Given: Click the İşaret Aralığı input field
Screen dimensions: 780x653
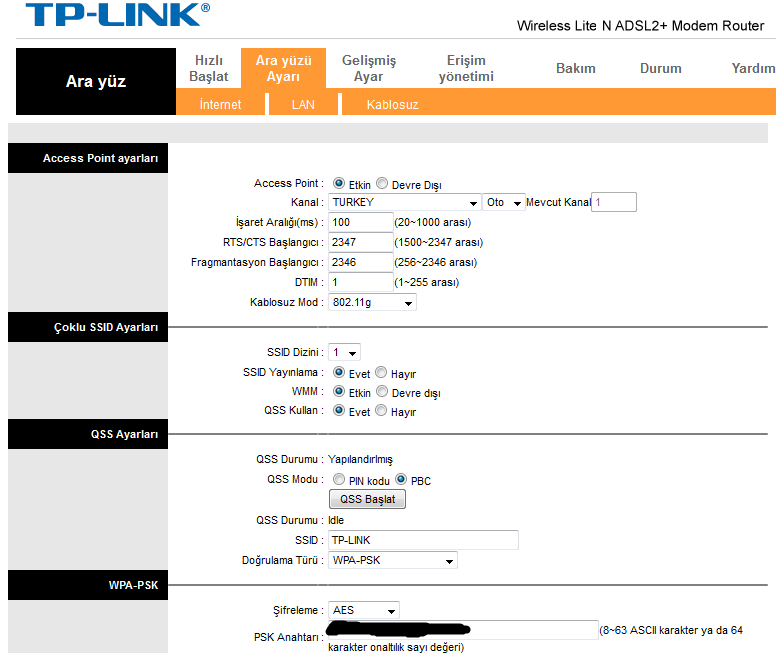Looking at the screenshot, I should [361, 222].
